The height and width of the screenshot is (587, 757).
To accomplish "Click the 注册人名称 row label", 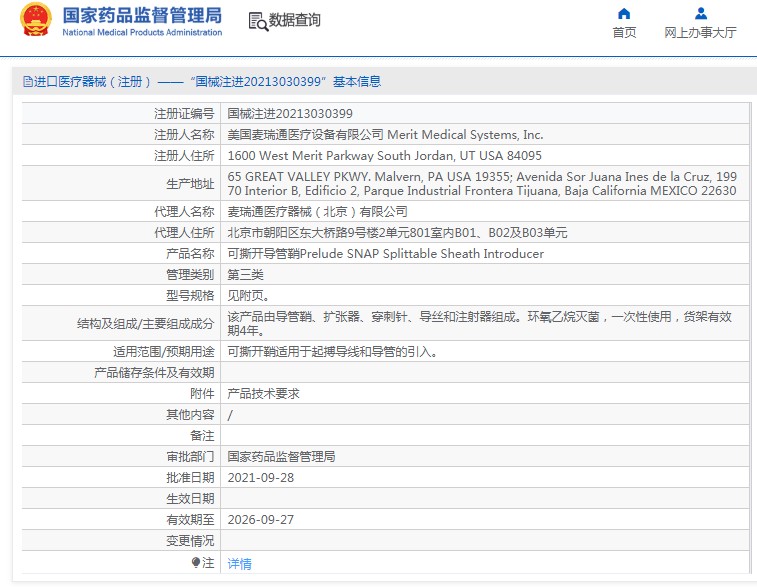I will [x=184, y=135].
